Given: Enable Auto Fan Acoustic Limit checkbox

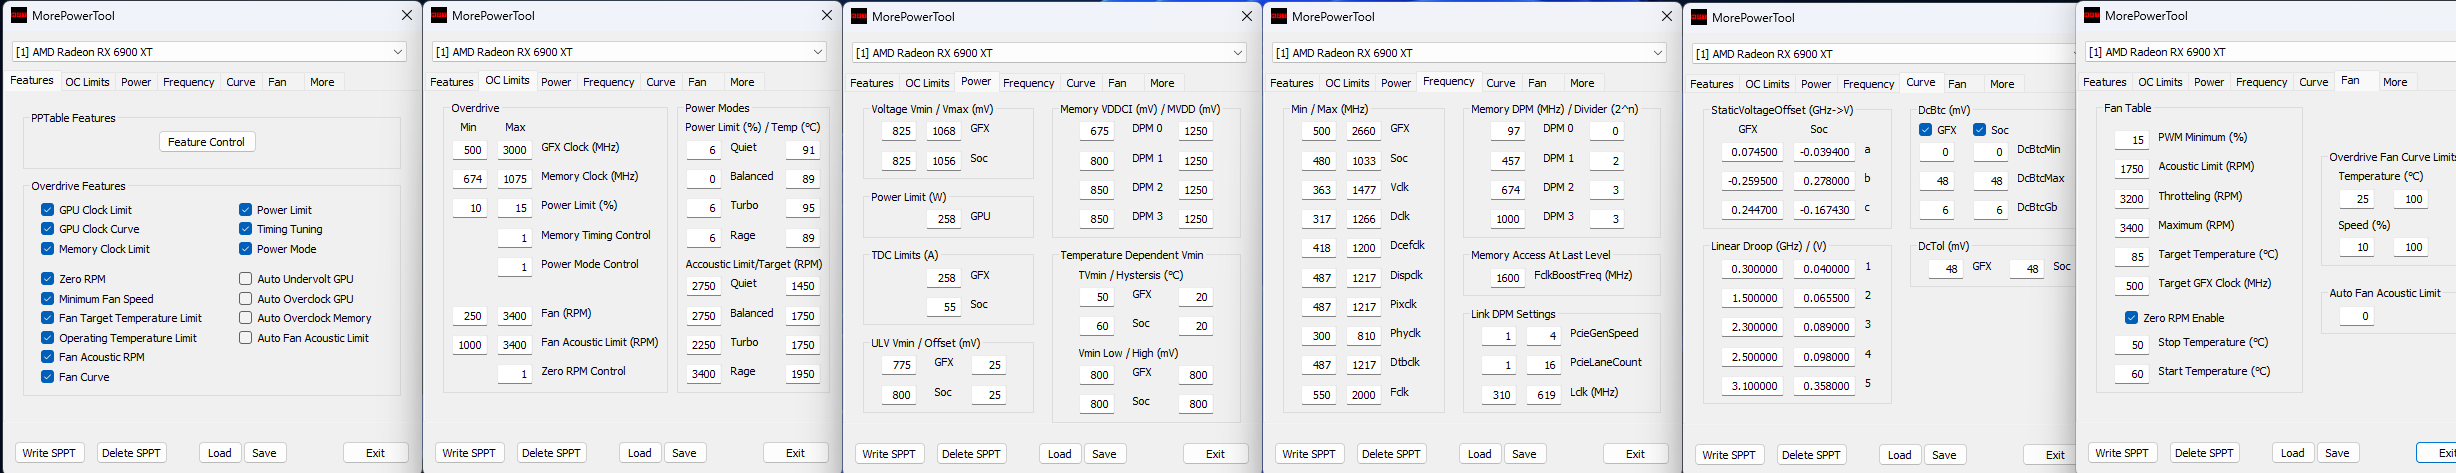Looking at the screenshot, I should (245, 338).
